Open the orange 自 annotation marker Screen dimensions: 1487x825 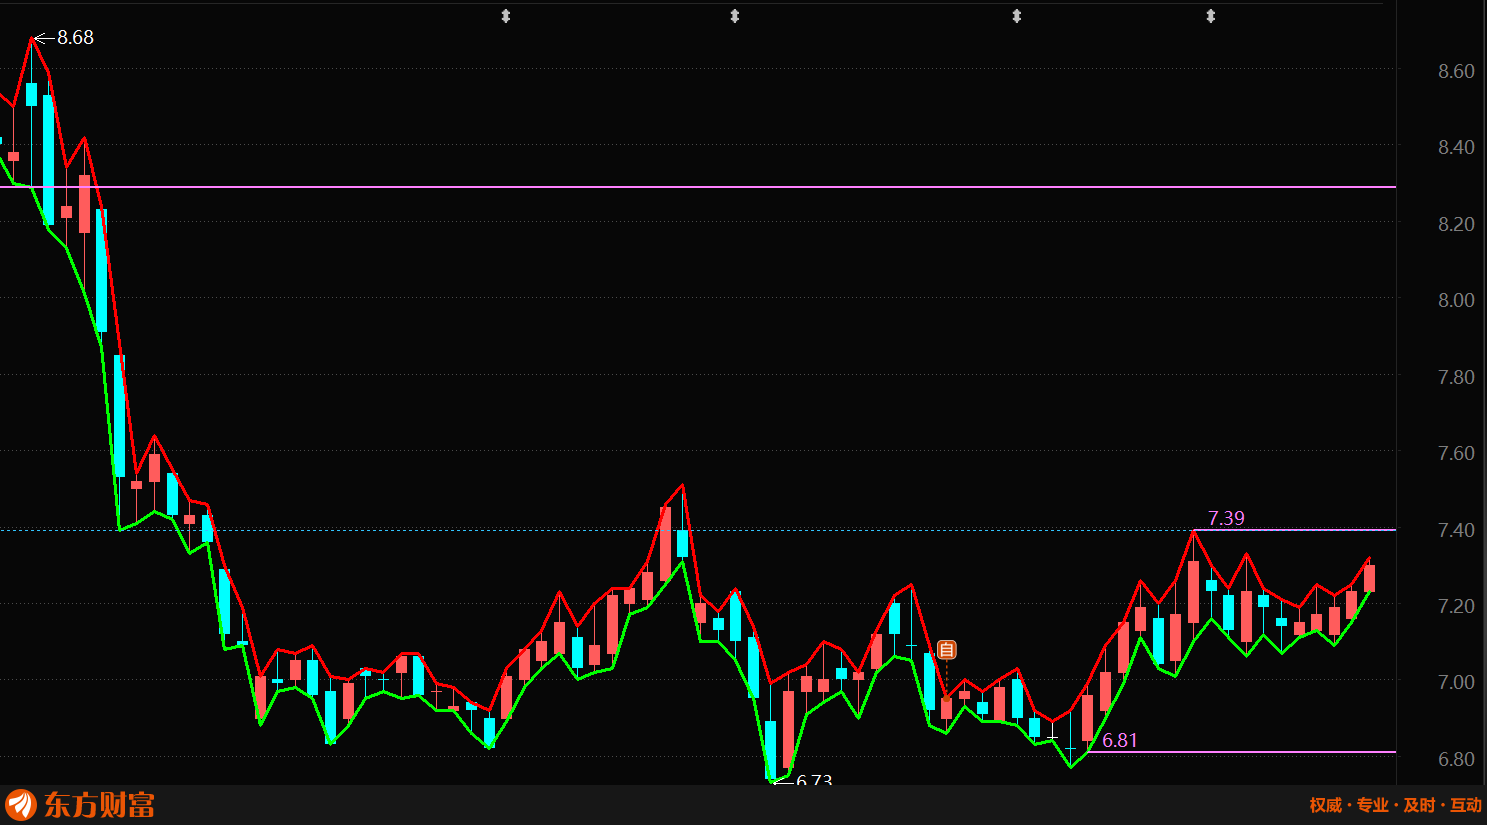coord(947,650)
